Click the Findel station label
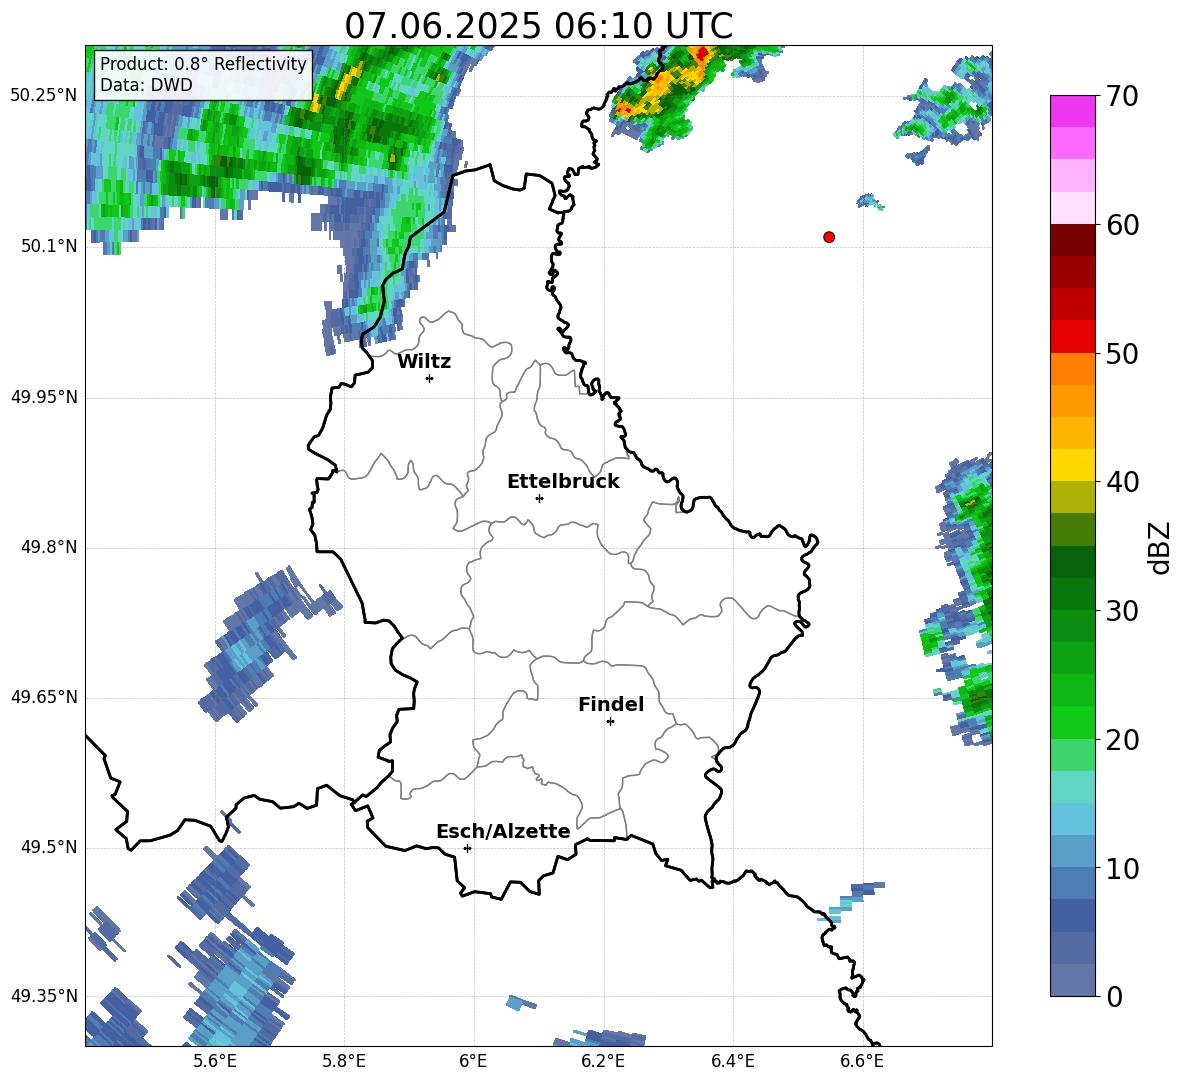This screenshot has height=1081, width=1184. click(x=611, y=704)
